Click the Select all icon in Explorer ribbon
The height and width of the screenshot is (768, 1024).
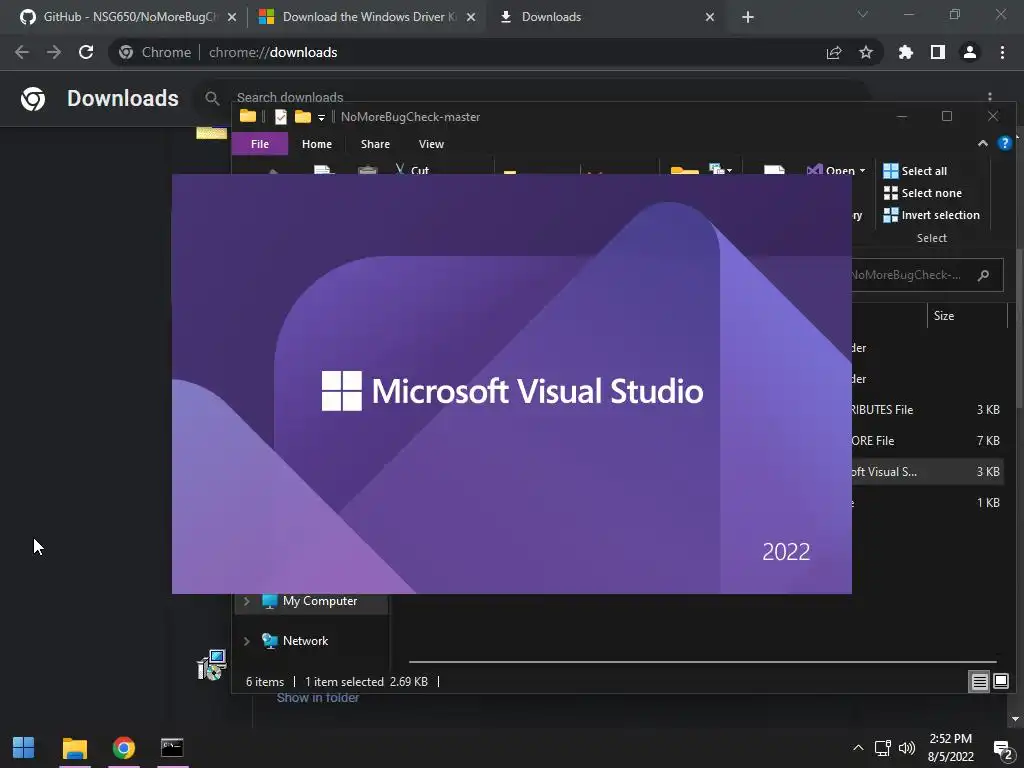891,171
